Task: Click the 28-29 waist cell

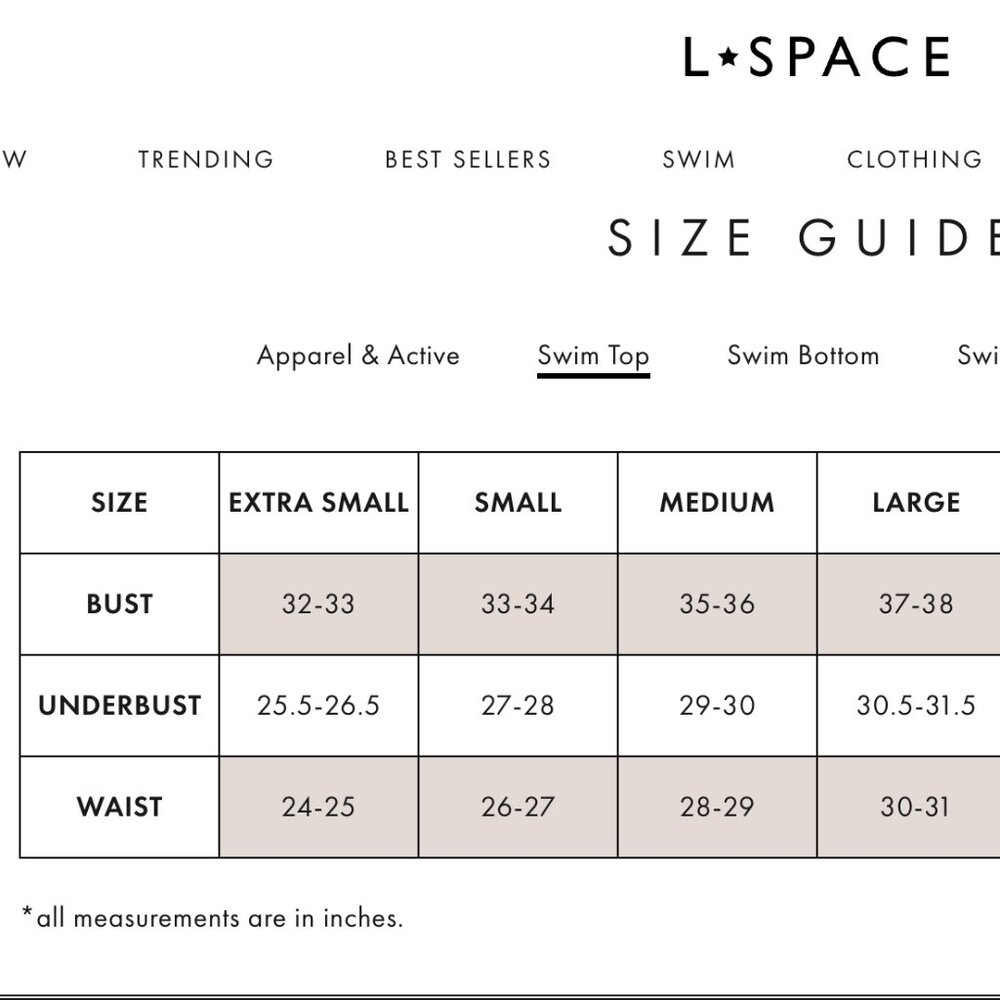Action: pos(717,807)
